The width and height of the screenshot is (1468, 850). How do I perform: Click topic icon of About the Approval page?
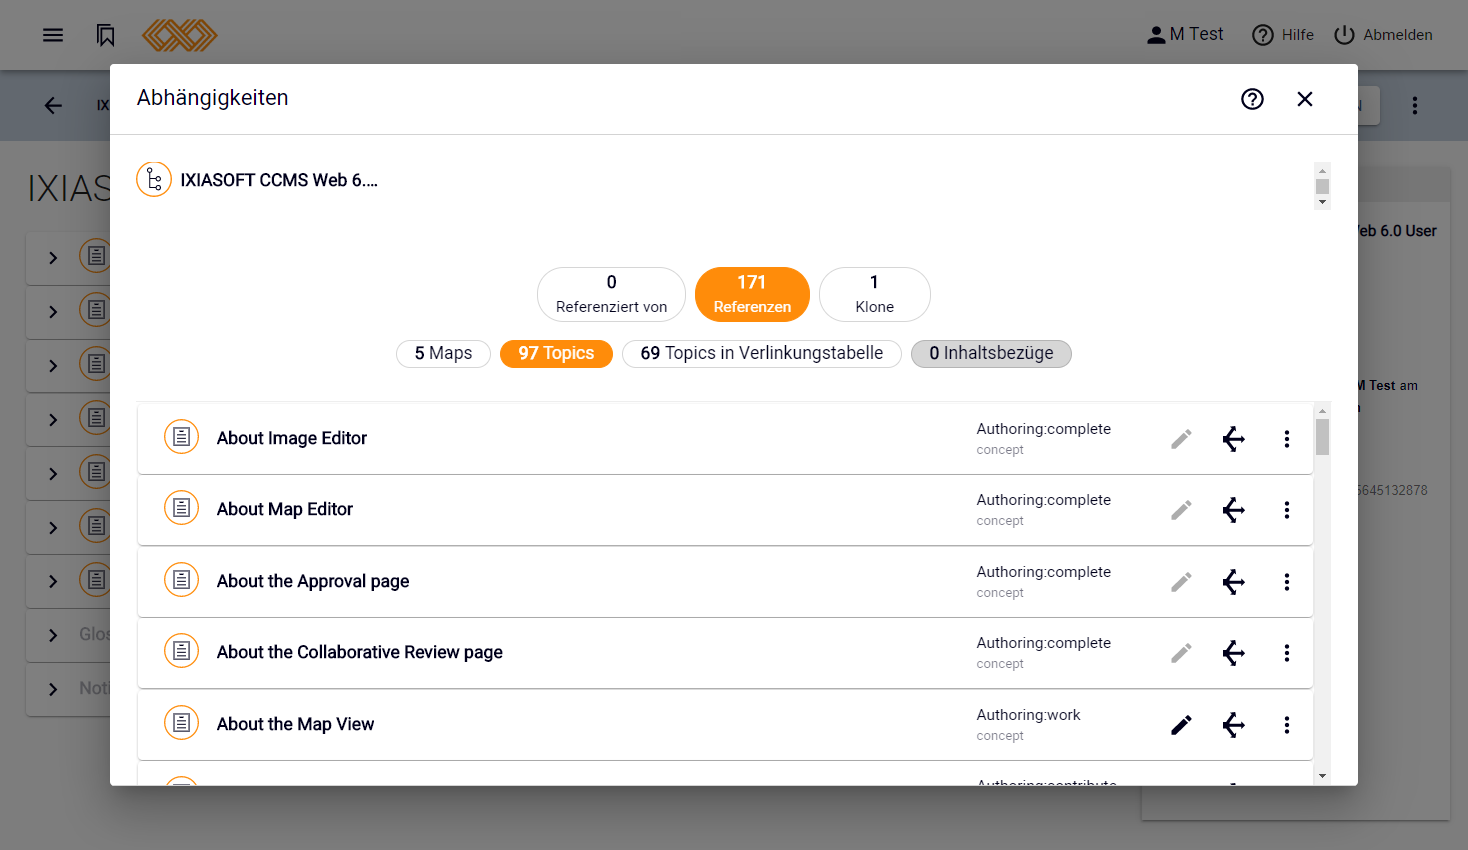coord(181,580)
